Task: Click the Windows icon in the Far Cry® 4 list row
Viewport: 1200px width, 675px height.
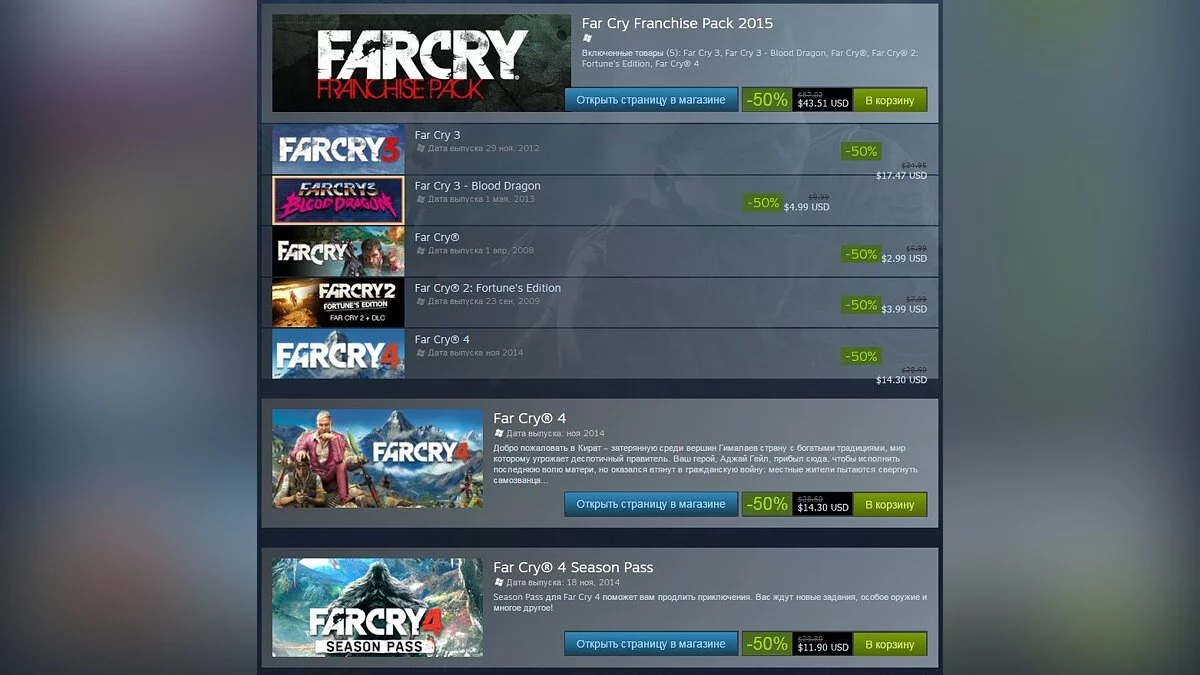Action: pyautogui.click(x=420, y=352)
